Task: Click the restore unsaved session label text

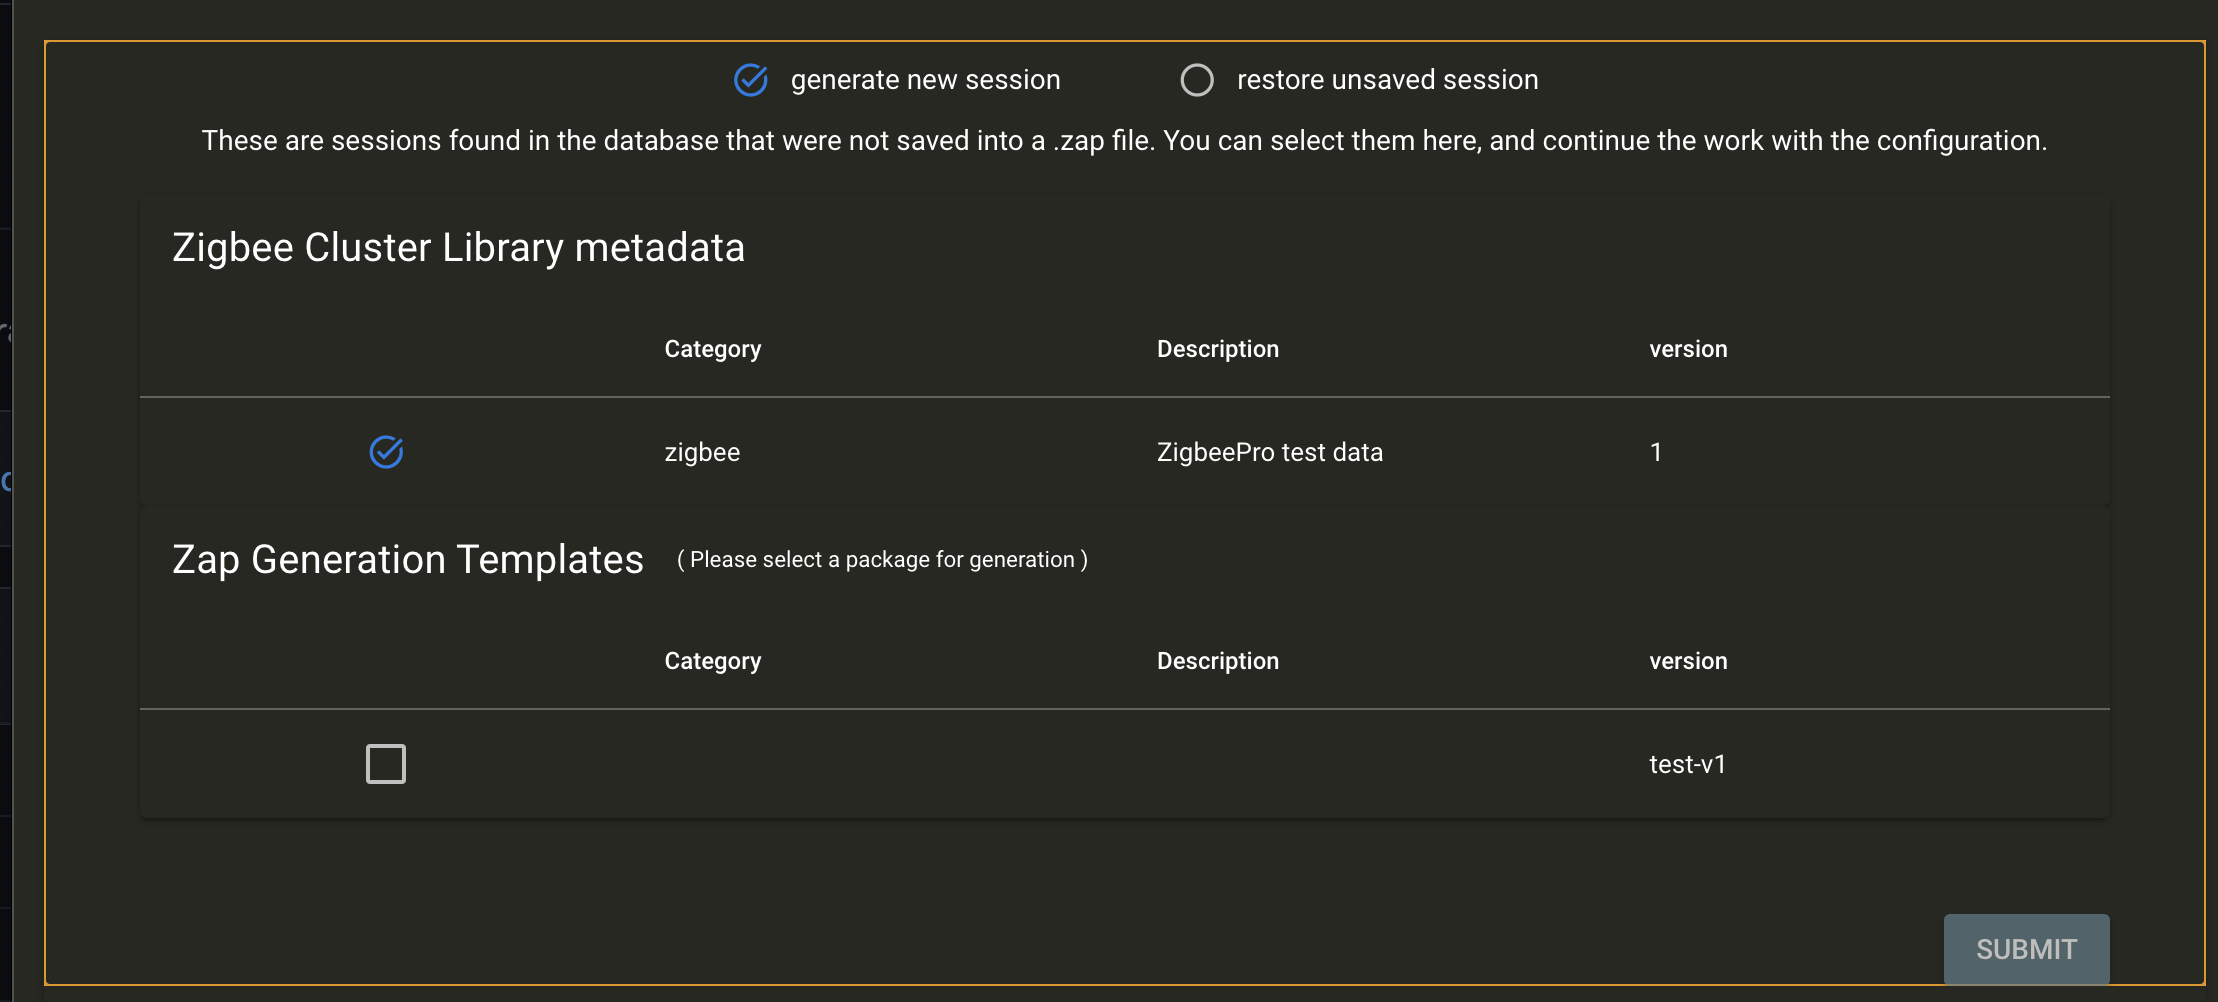Action: (x=1388, y=79)
